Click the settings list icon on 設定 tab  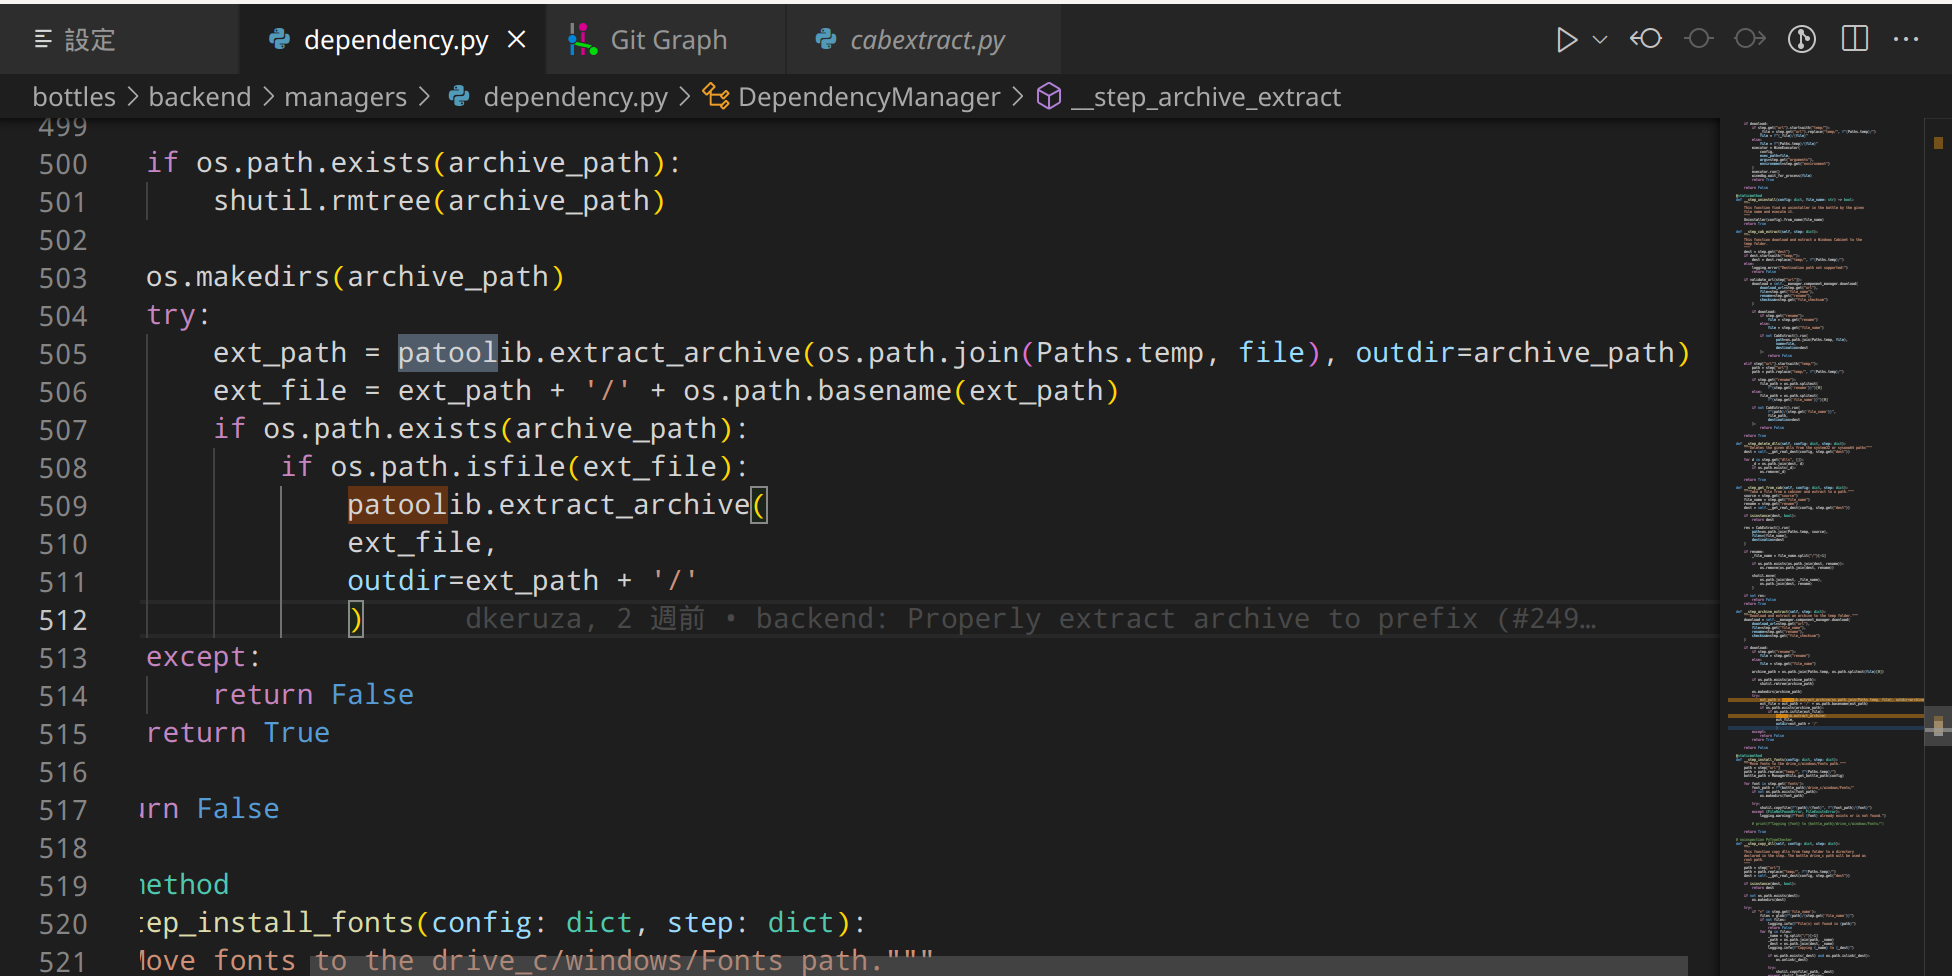[x=42, y=39]
